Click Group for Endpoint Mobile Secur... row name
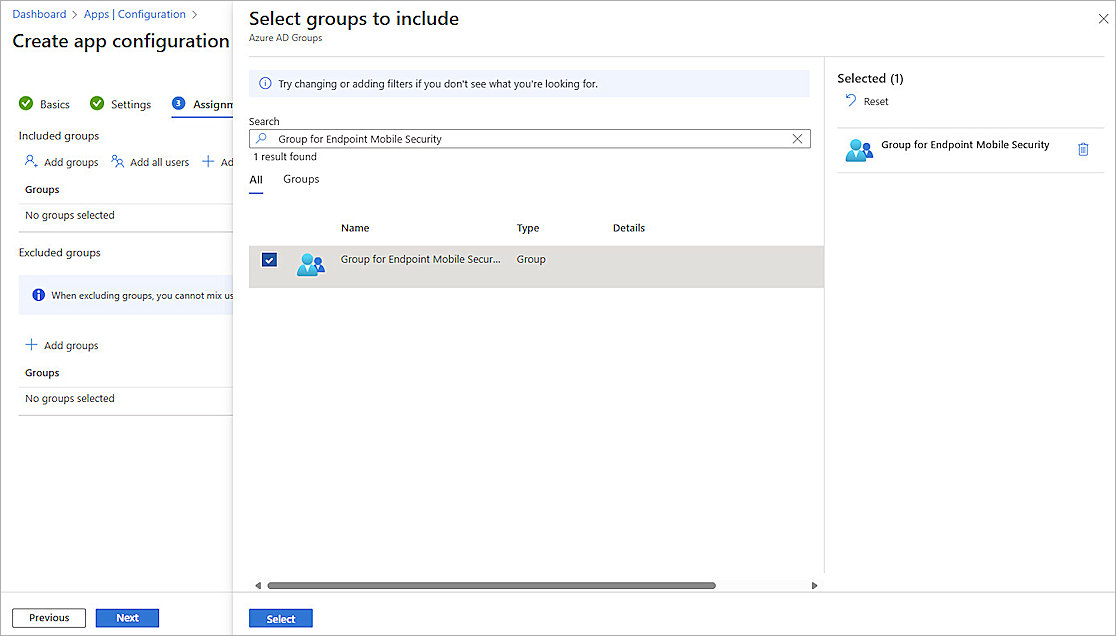This screenshot has width=1116, height=636. [420, 259]
